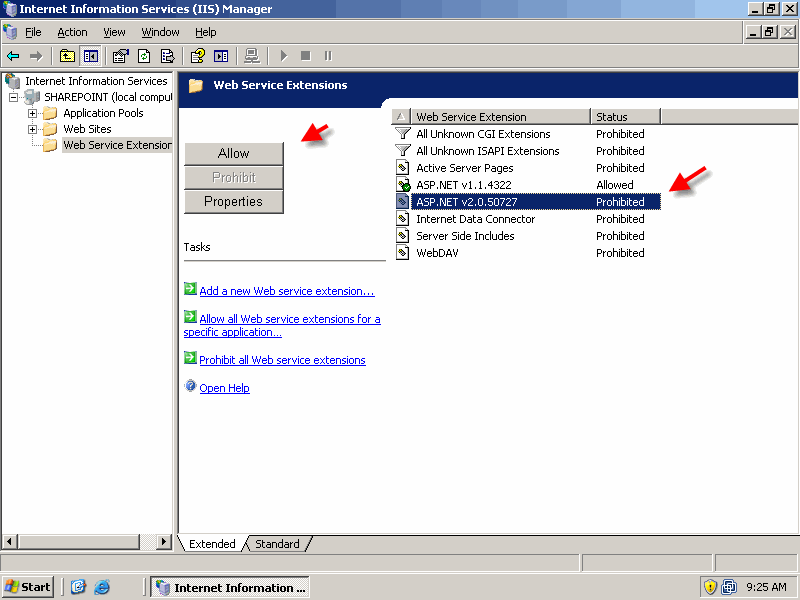Click the All Unknown ISAPI Extensions filter icon
Viewport: 800px width, 600px height.
point(403,151)
